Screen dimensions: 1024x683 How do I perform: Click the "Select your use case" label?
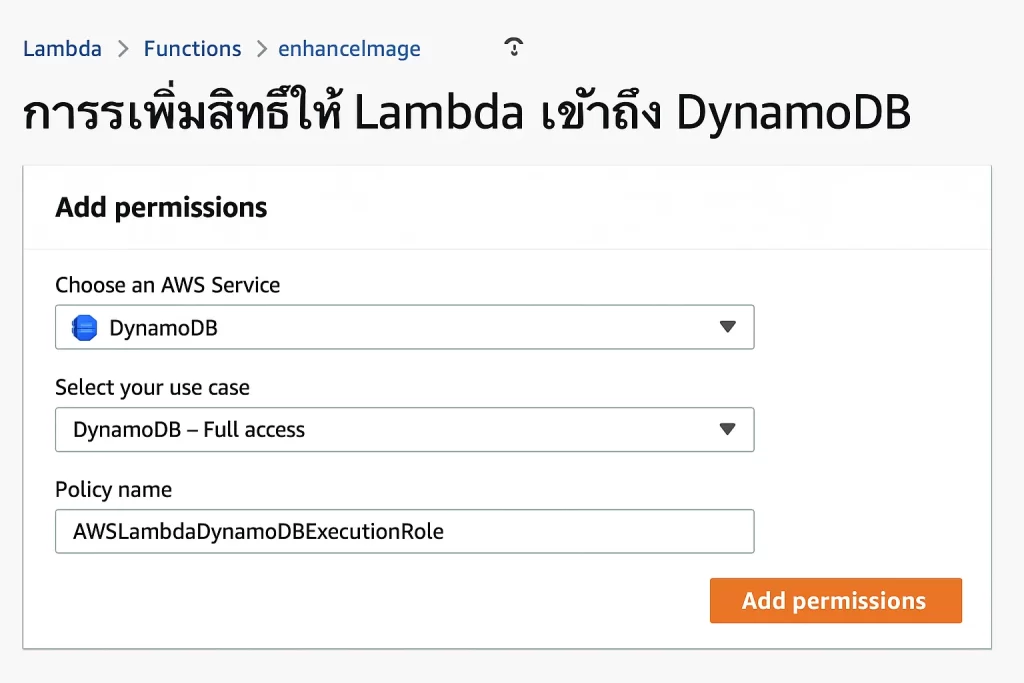point(152,387)
